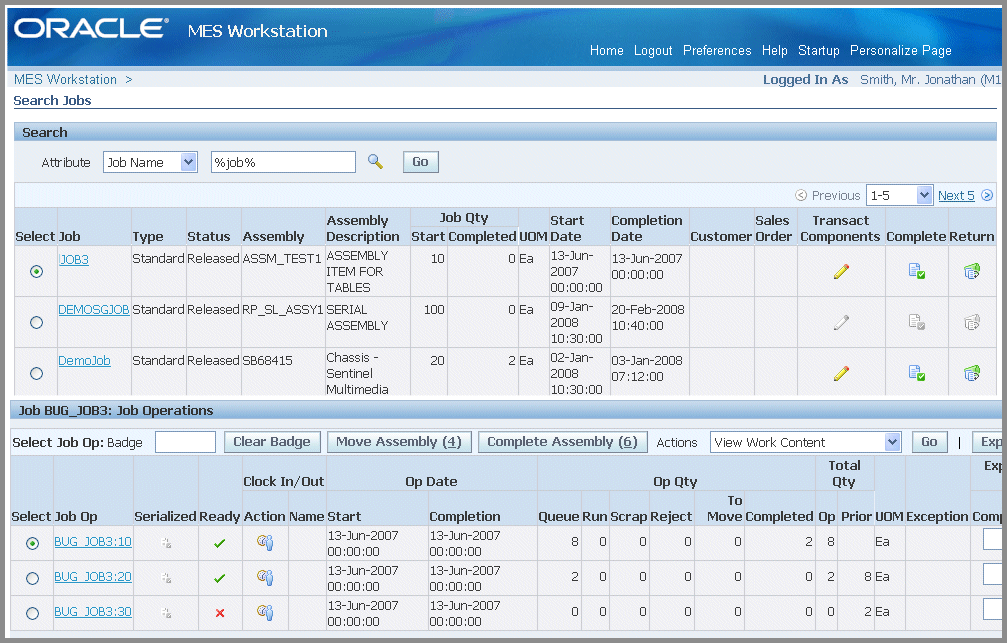This screenshot has height=643, width=1007.
Task: Click the search magnifier icon beside %job%
Action: [375, 162]
